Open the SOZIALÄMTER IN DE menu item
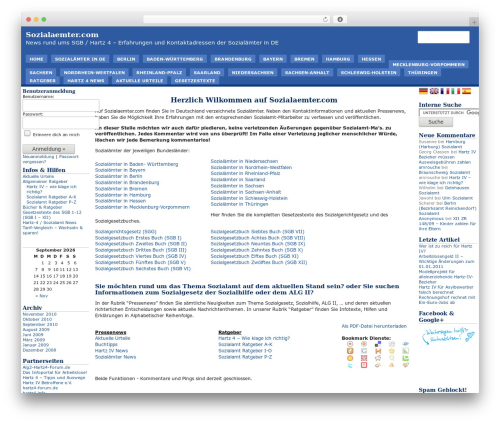Image resolution: width=500 pixels, height=423 pixels. 80,59
